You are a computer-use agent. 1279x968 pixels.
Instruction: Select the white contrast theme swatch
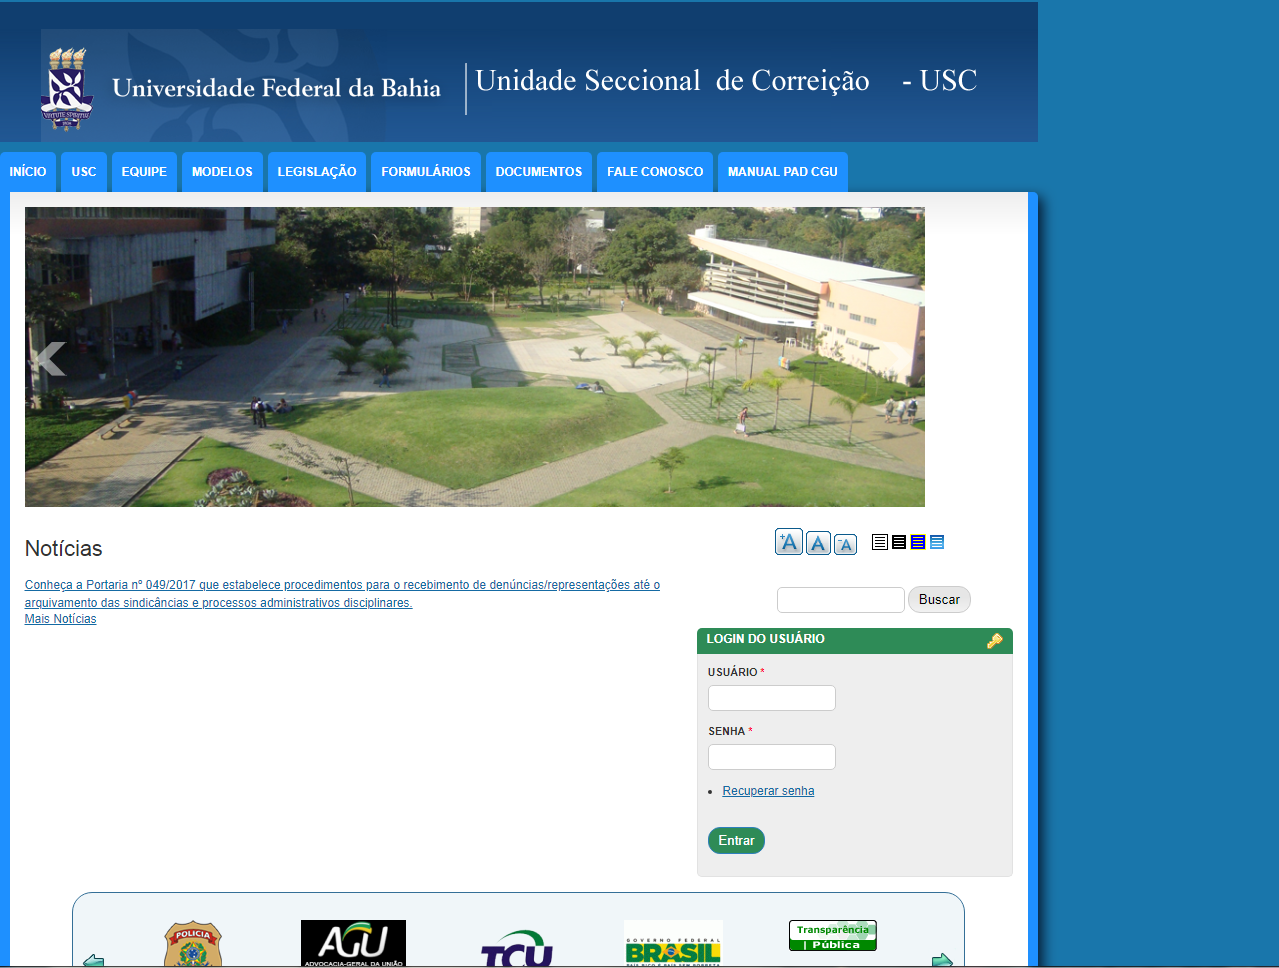point(880,542)
